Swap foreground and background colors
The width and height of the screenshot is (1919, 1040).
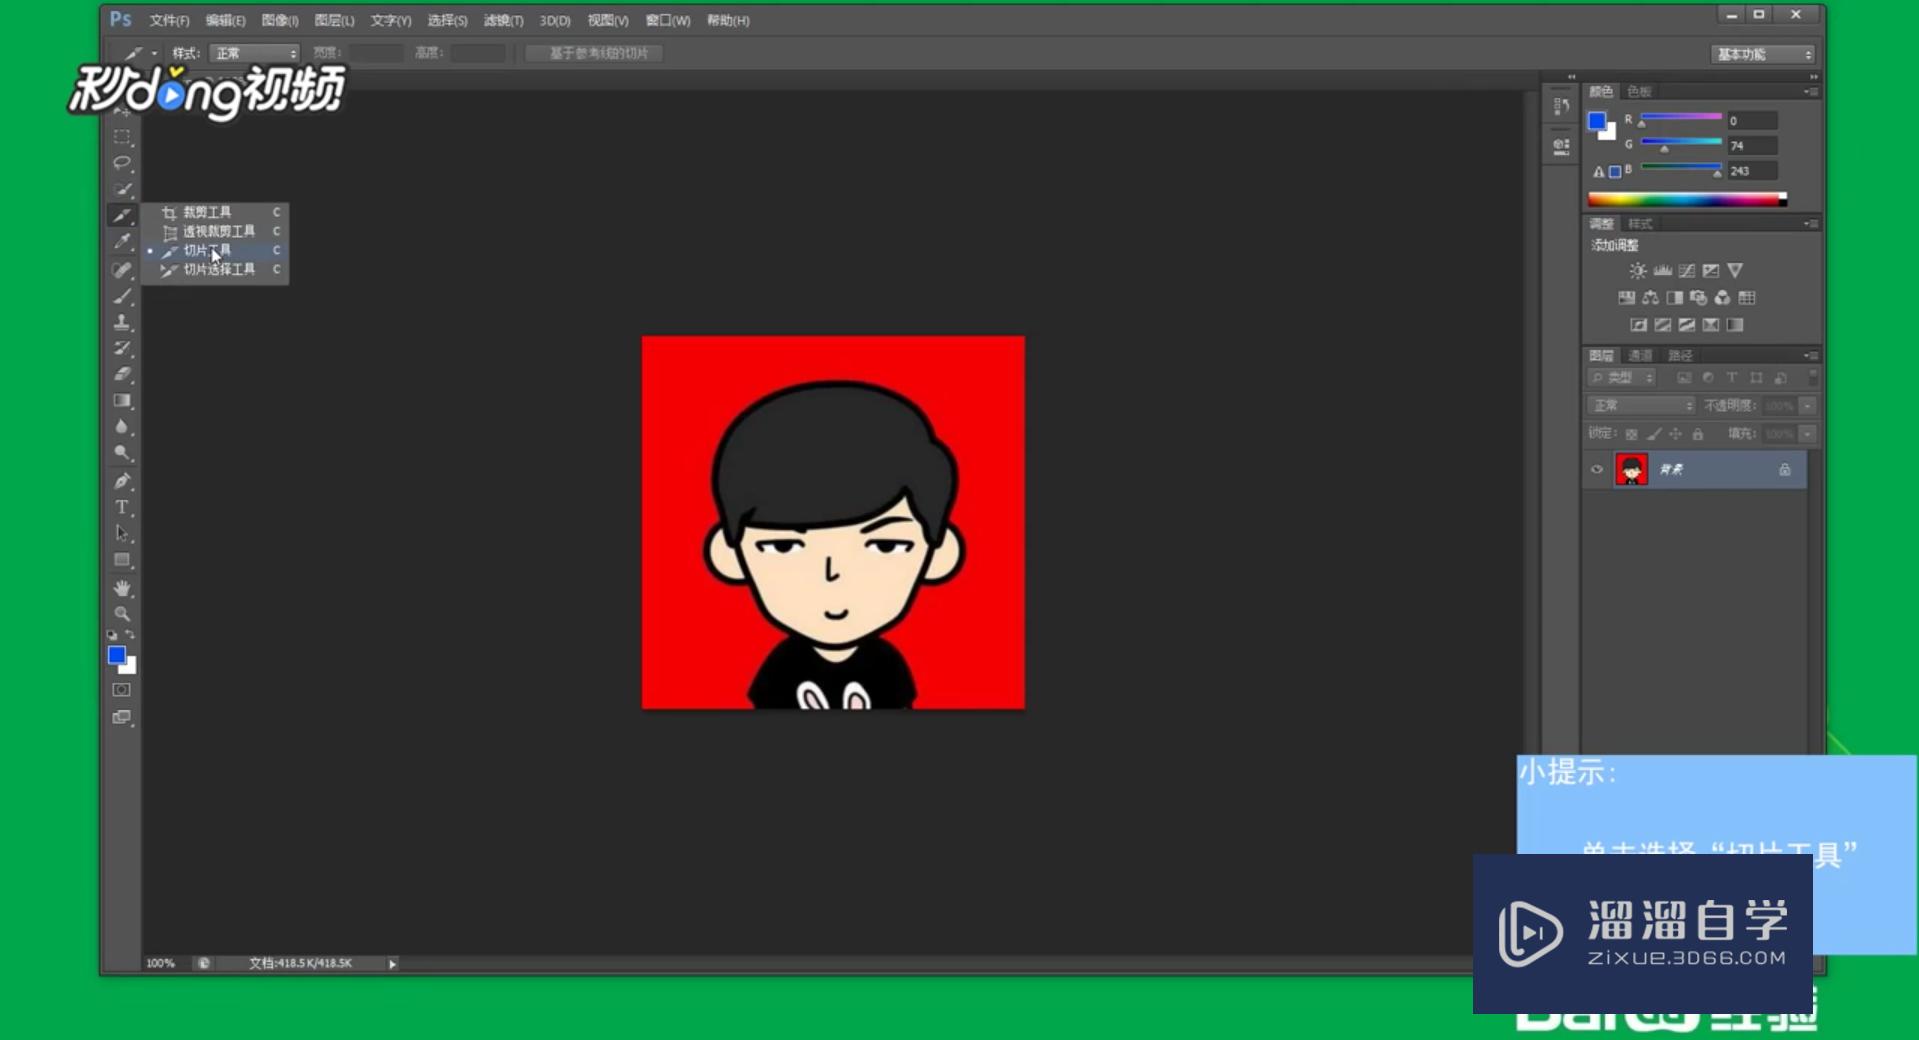tap(130, 635)
